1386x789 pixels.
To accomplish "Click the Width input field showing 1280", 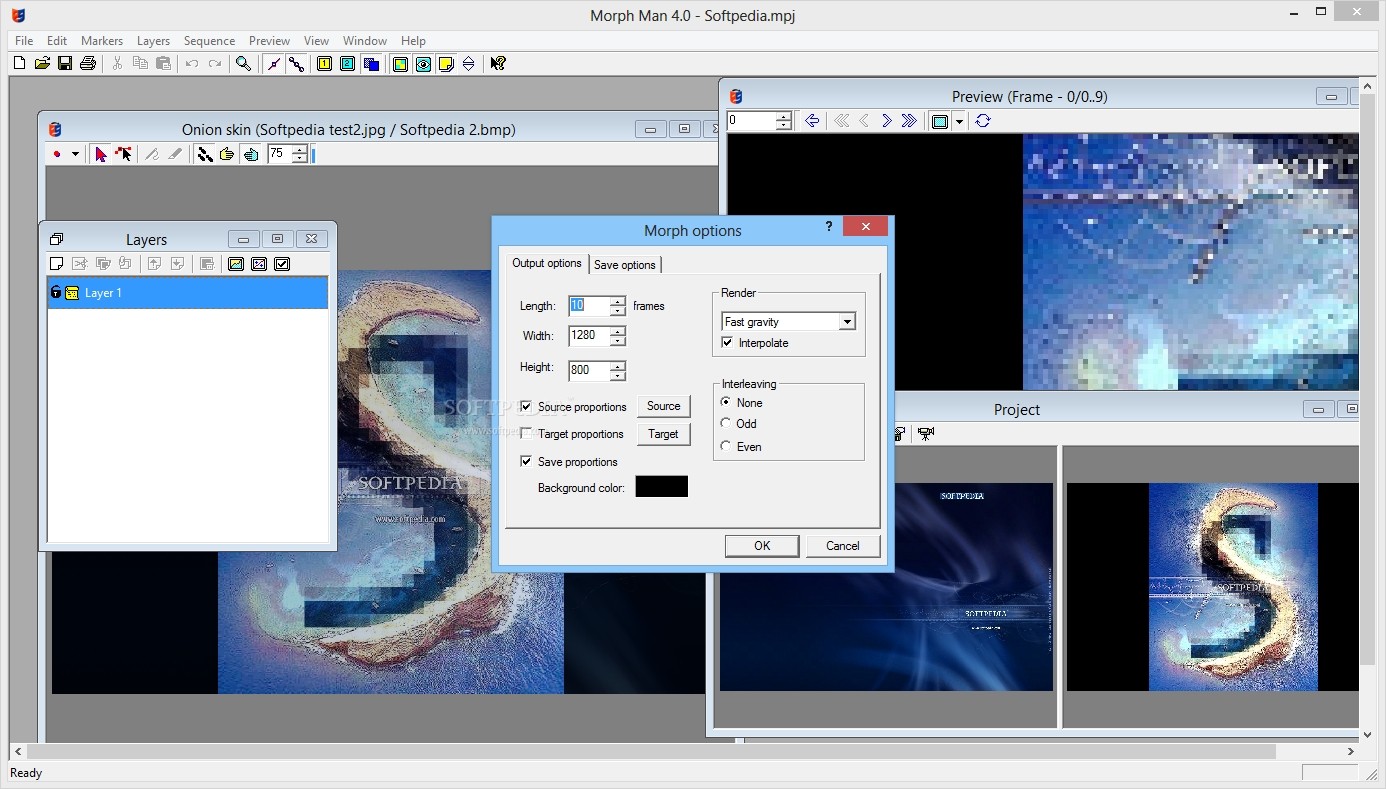I will pyautogui.click(x=589, y=337).
